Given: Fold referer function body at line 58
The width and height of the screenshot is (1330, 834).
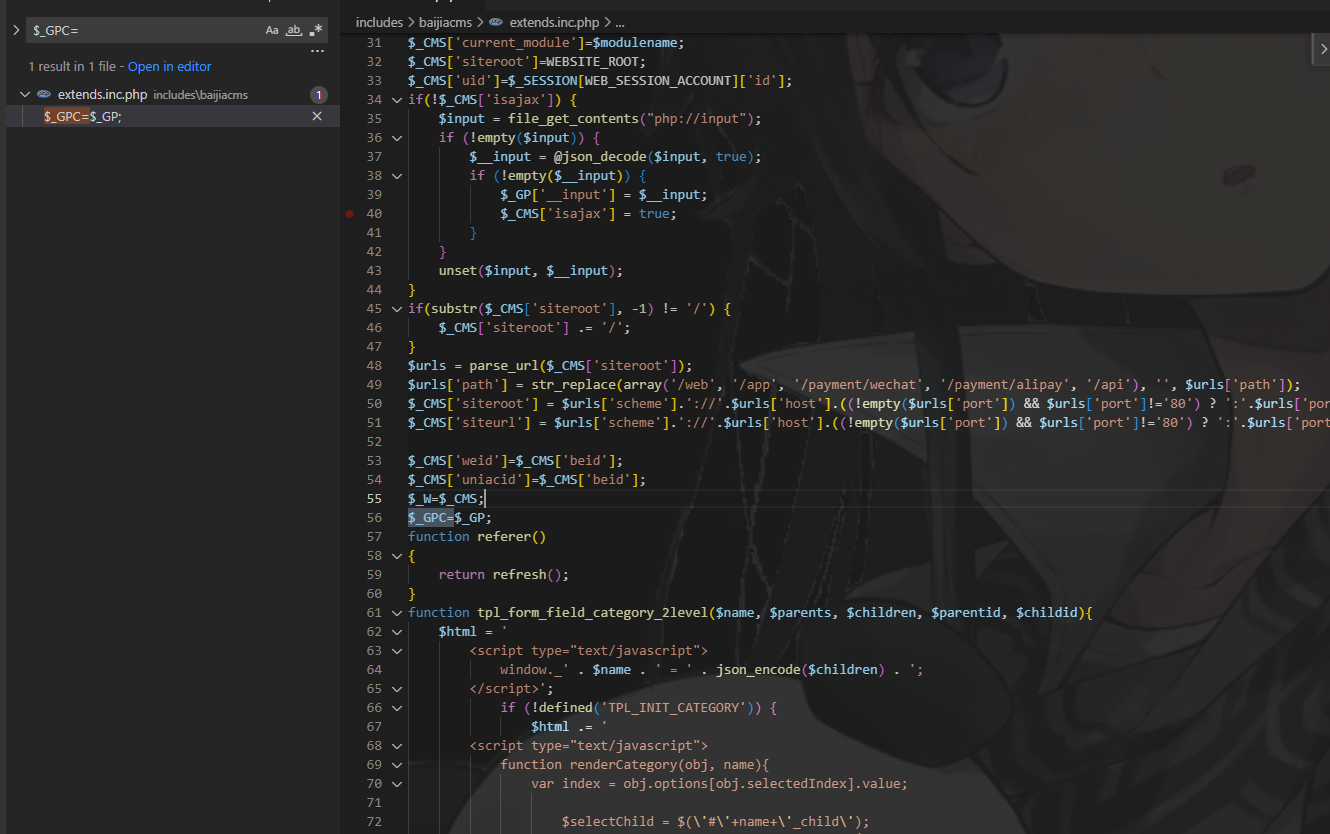Looking at the screenshot, I should click(397, 556).
